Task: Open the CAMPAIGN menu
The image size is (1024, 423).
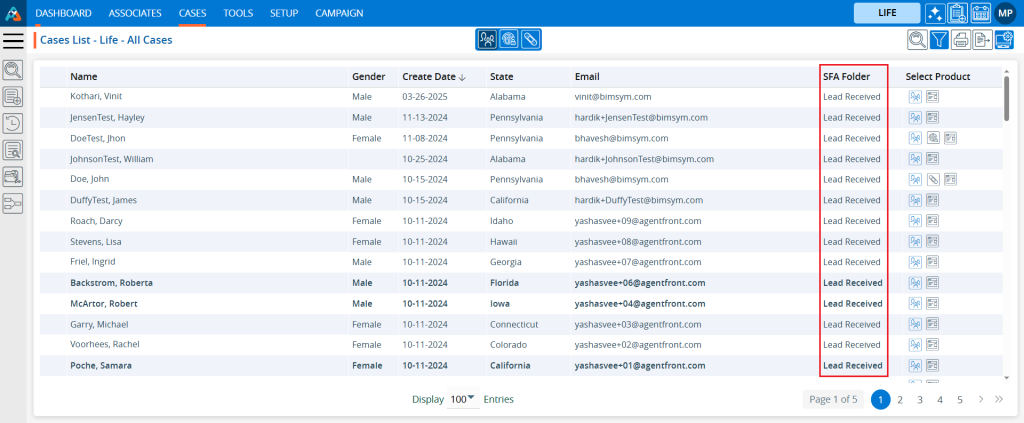Action: [339, 13]
